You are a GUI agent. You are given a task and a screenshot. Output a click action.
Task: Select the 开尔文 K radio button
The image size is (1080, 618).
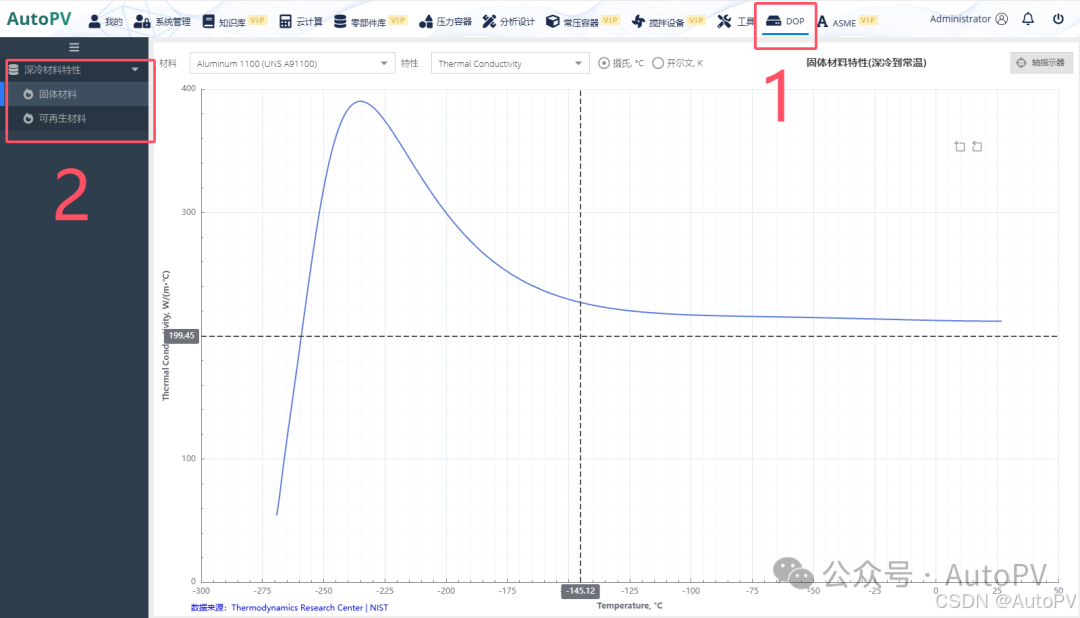click(658, 63)
